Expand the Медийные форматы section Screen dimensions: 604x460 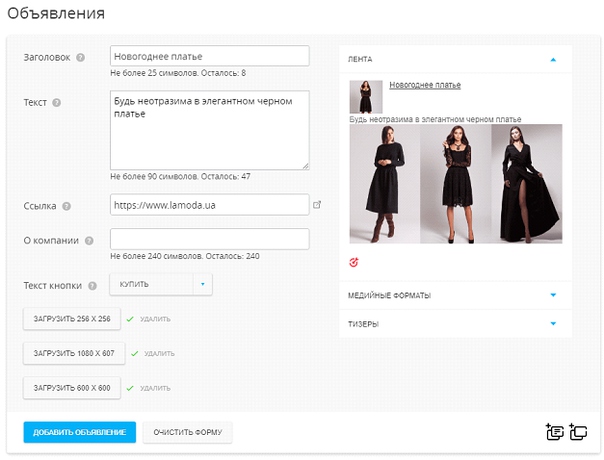(x=553, y=295)
